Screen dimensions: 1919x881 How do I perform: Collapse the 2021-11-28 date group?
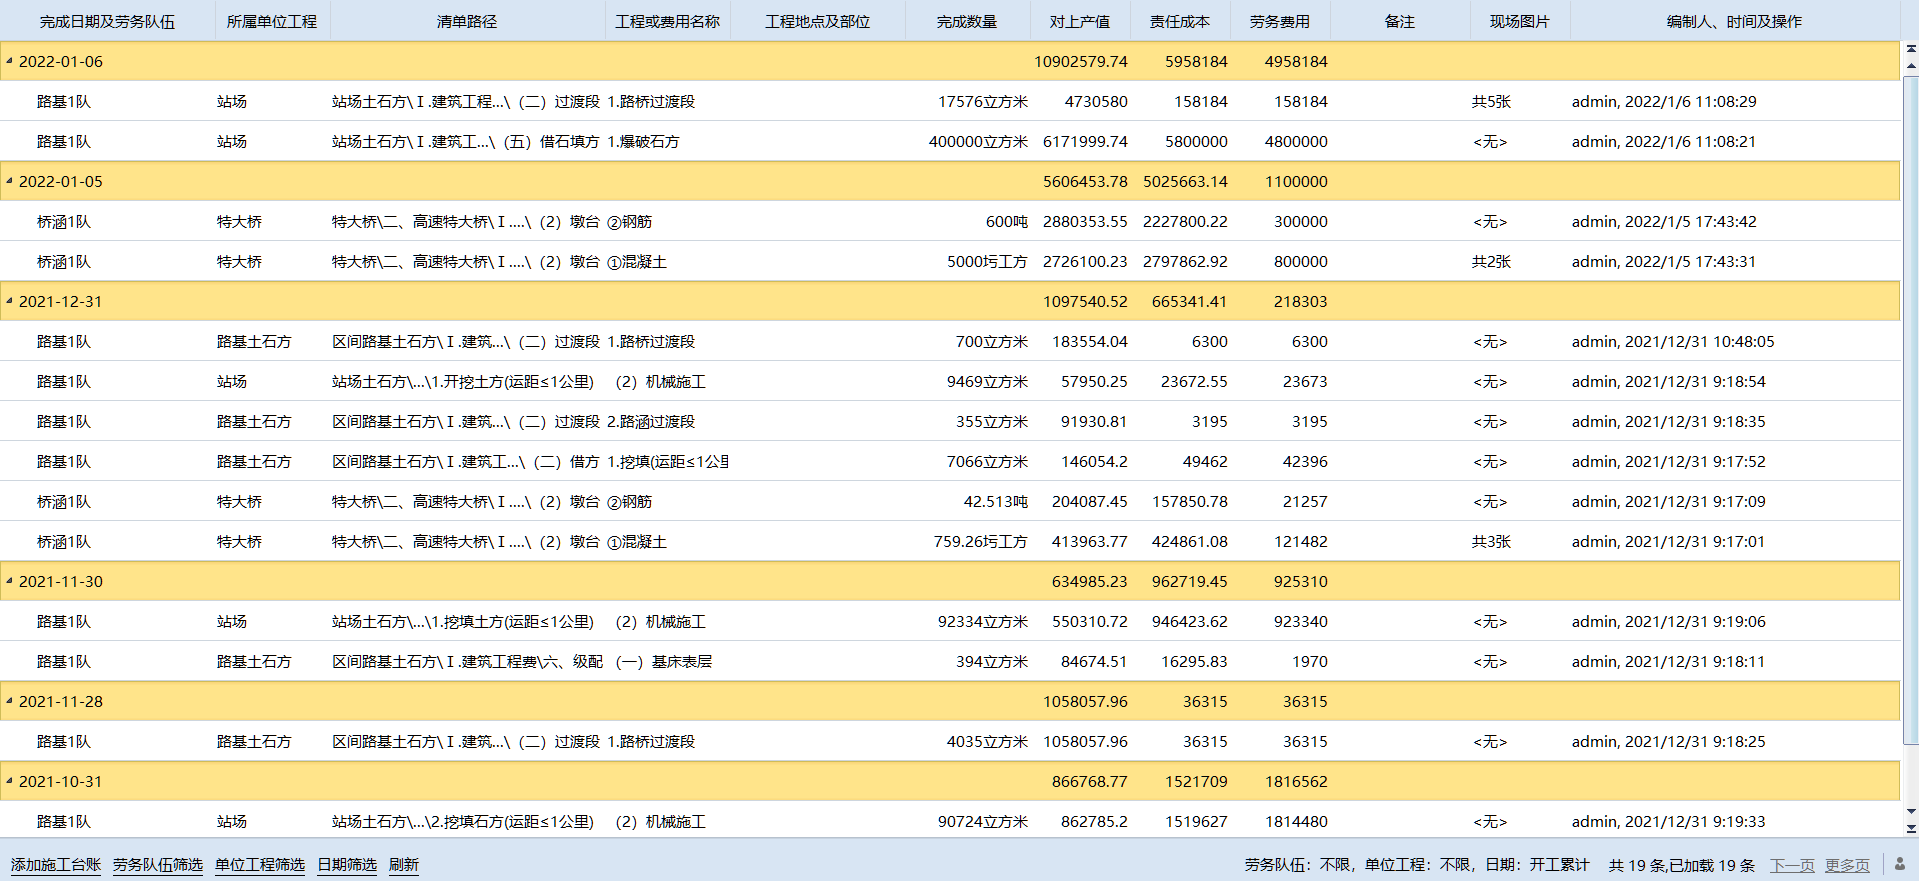click(x=9, y=701)
